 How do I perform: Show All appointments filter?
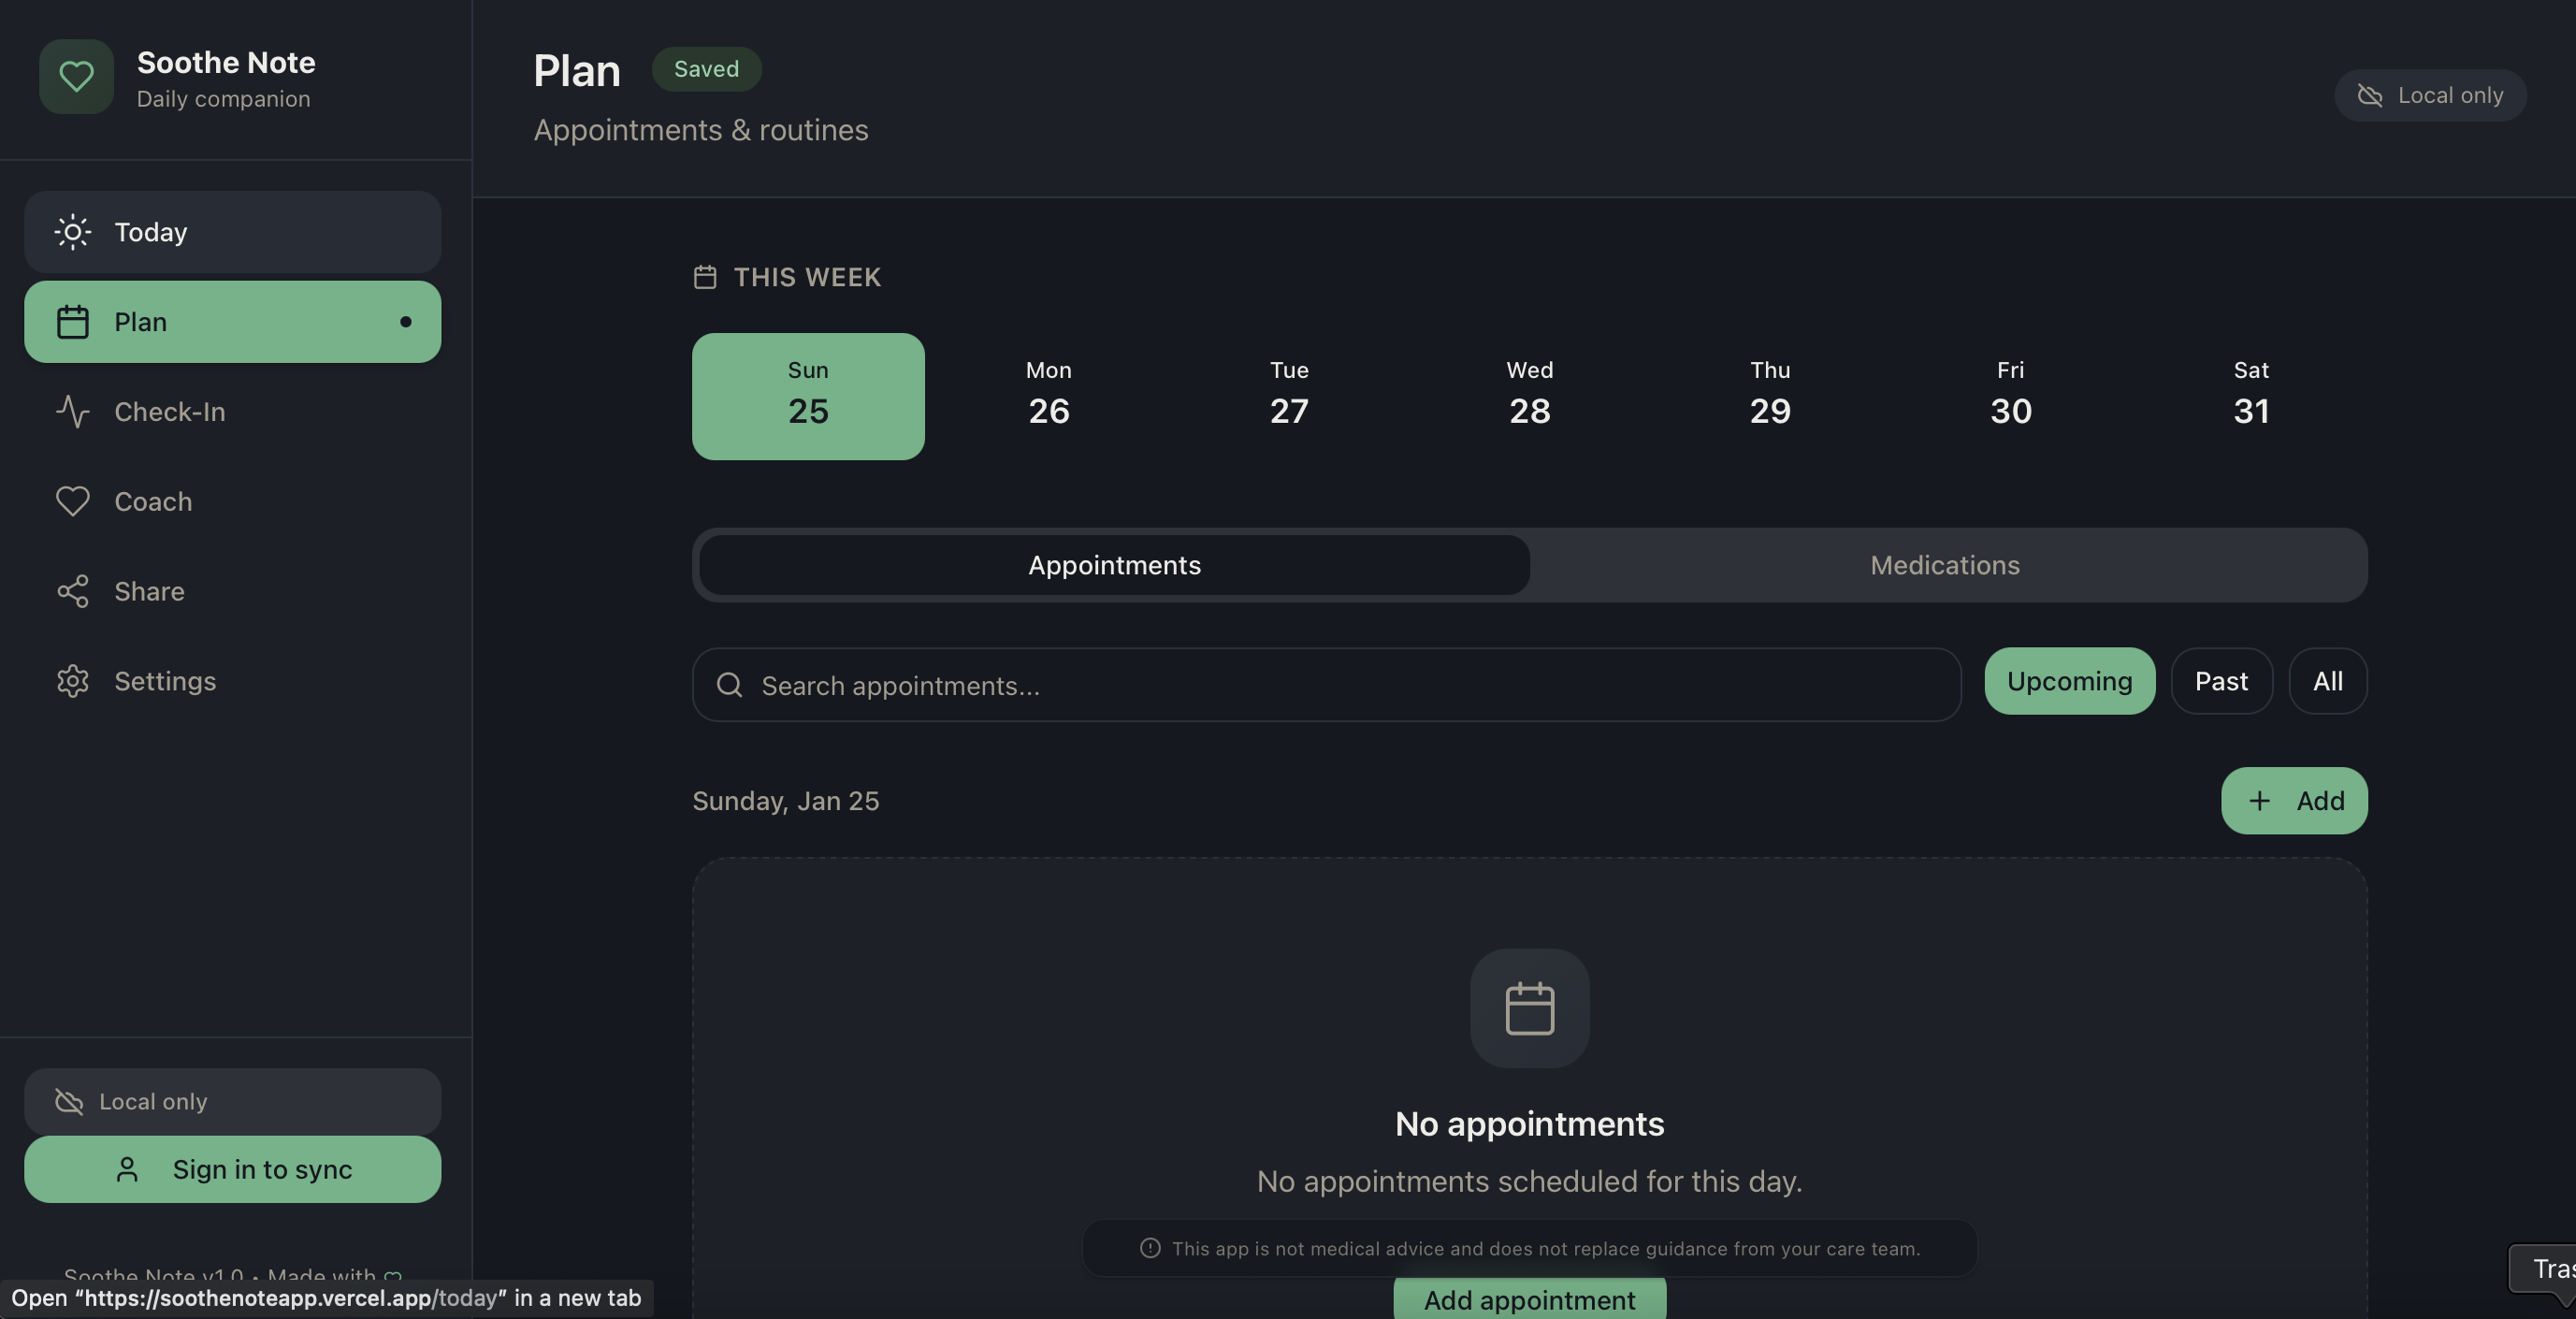tap(2327, 681)
